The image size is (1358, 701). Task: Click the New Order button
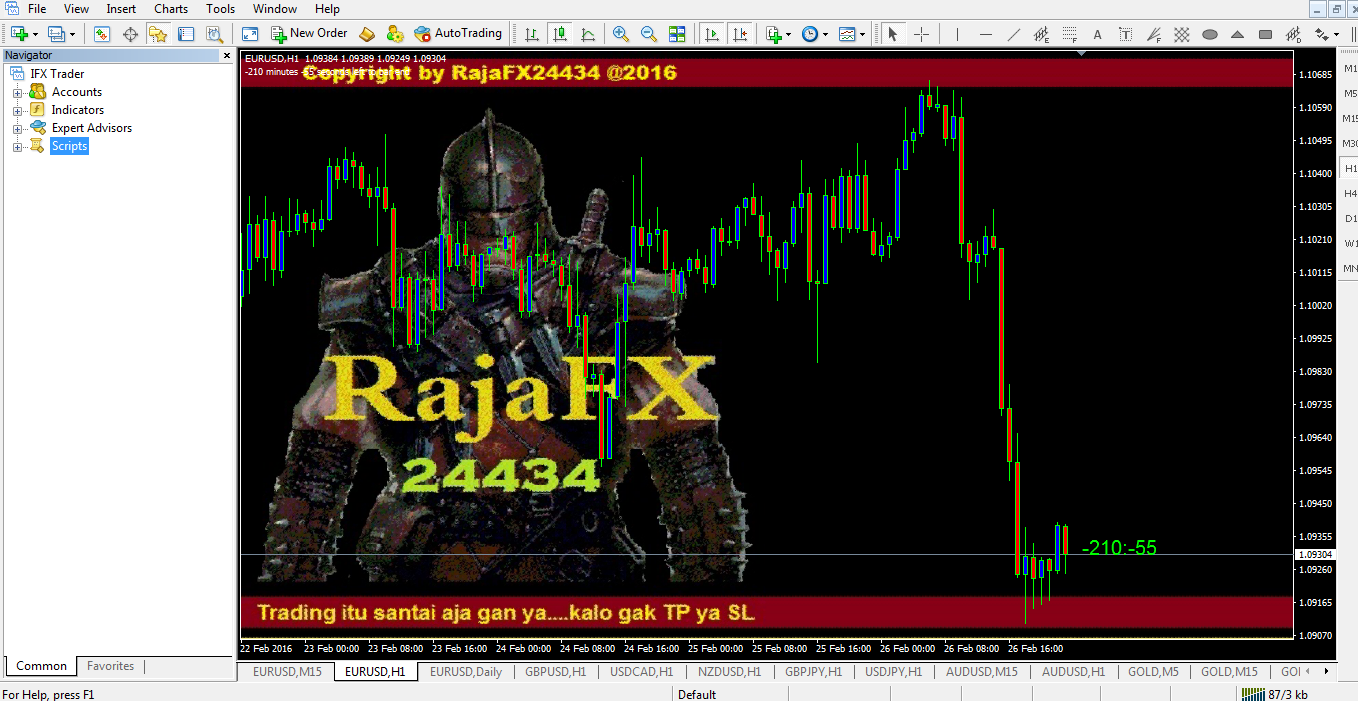point(309,34)
